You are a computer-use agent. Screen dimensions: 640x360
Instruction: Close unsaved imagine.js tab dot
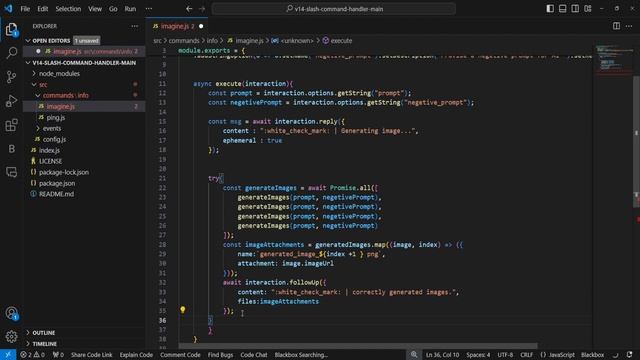point(201,26)
